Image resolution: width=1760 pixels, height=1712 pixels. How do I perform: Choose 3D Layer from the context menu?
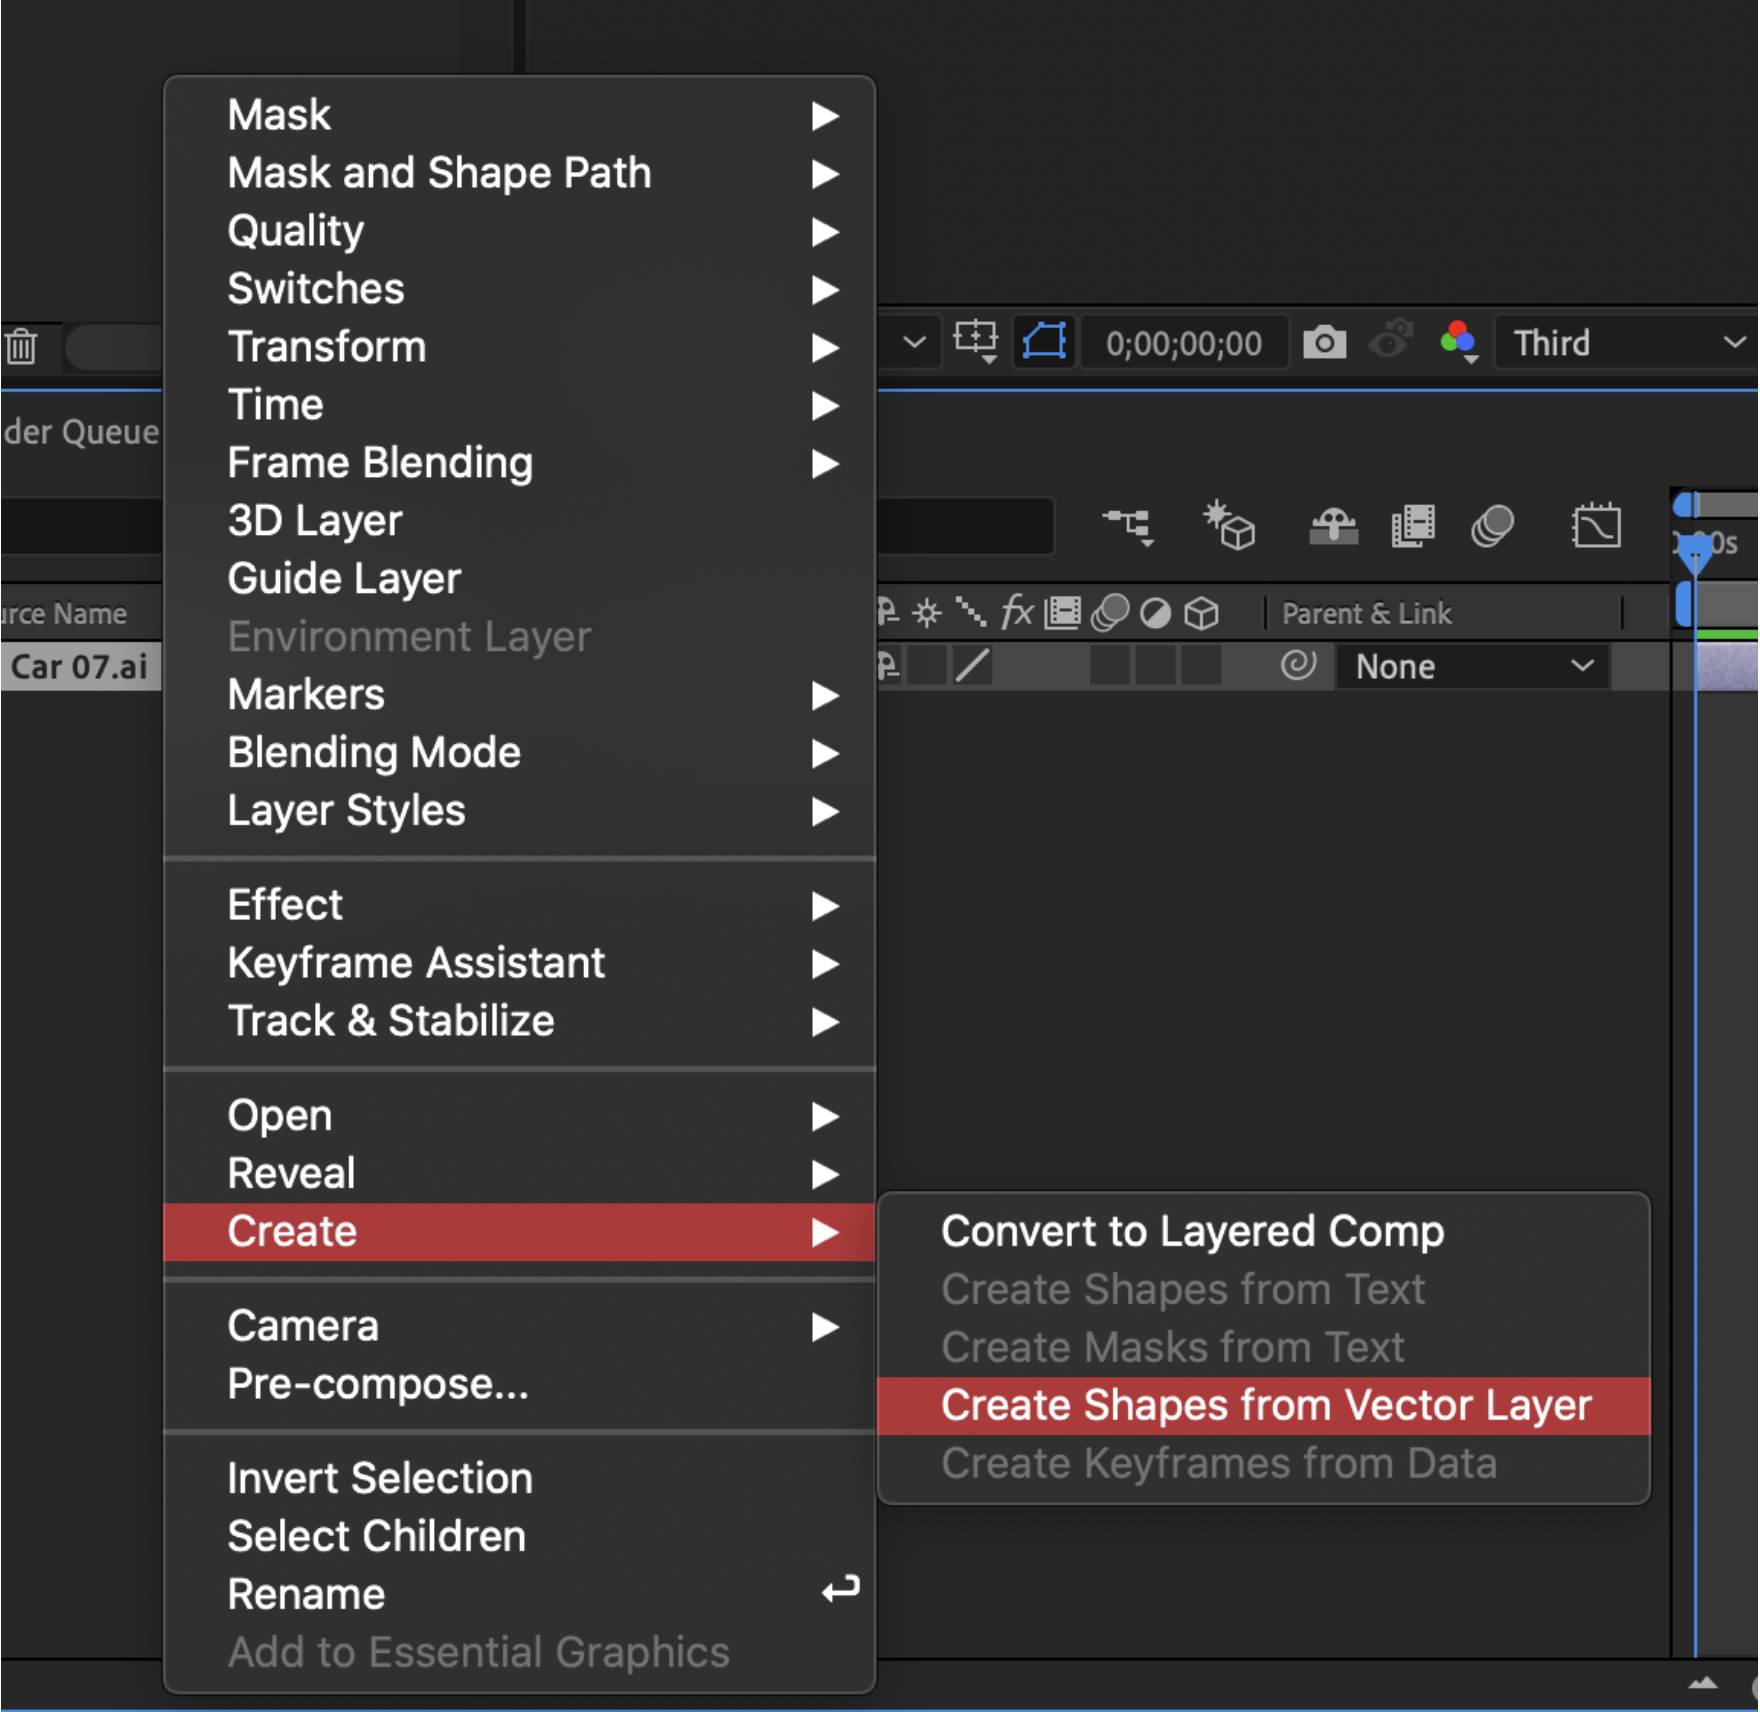tap(520, 521)
